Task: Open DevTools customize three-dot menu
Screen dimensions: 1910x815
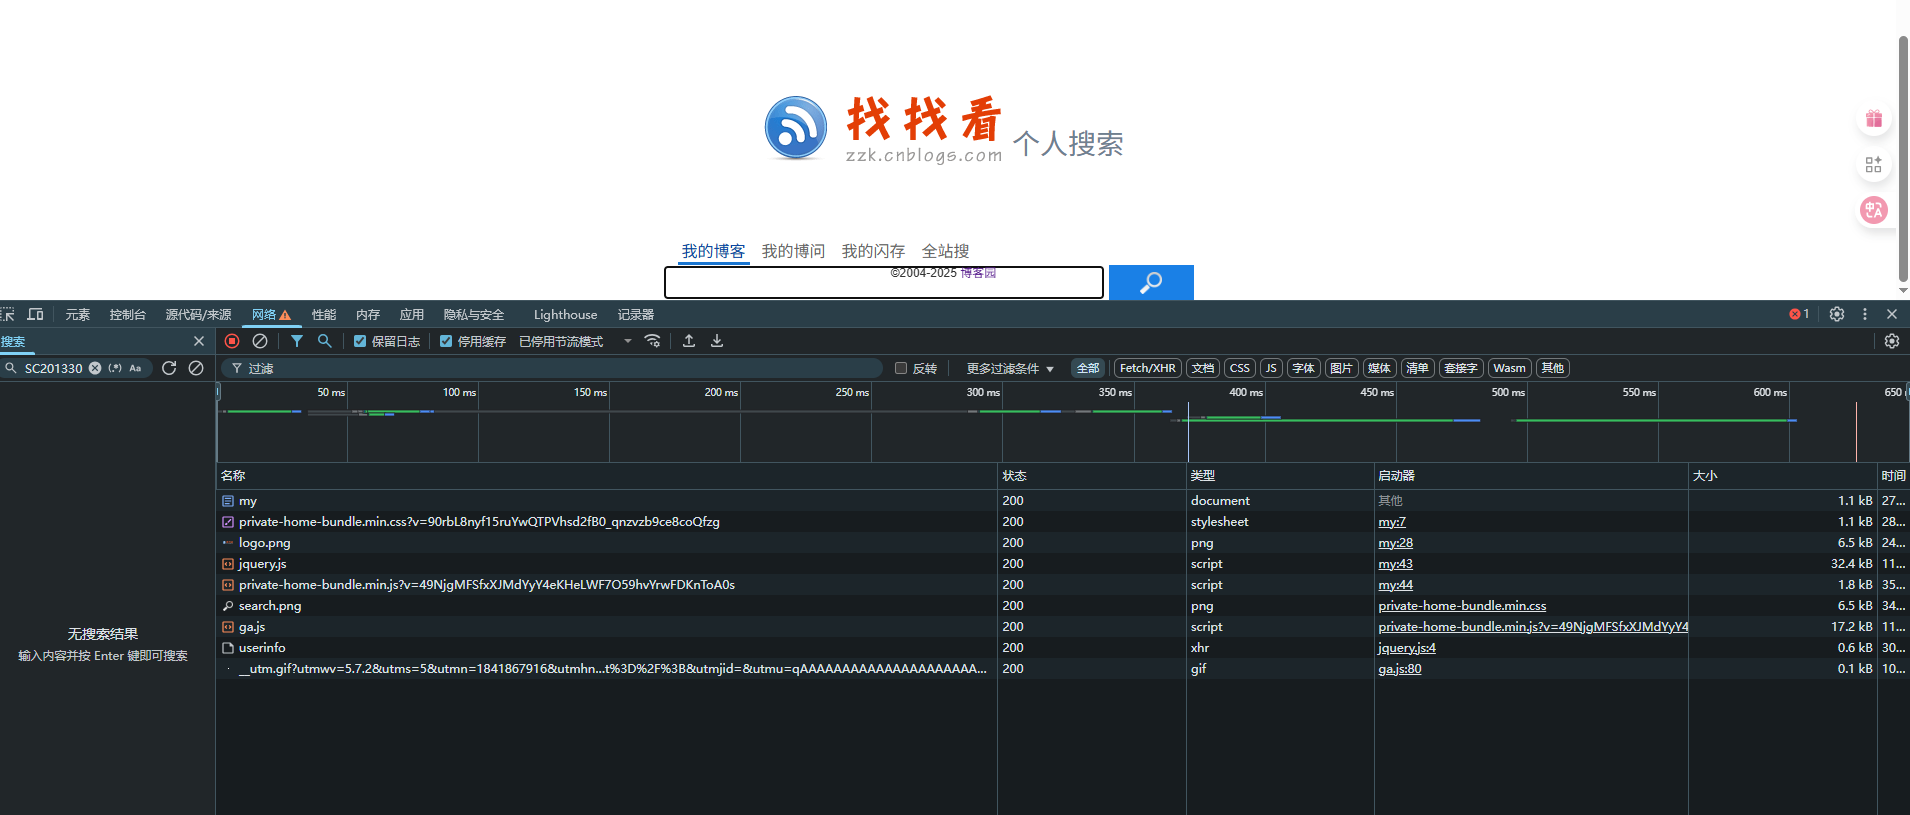Action: (x=1865, y=314)
